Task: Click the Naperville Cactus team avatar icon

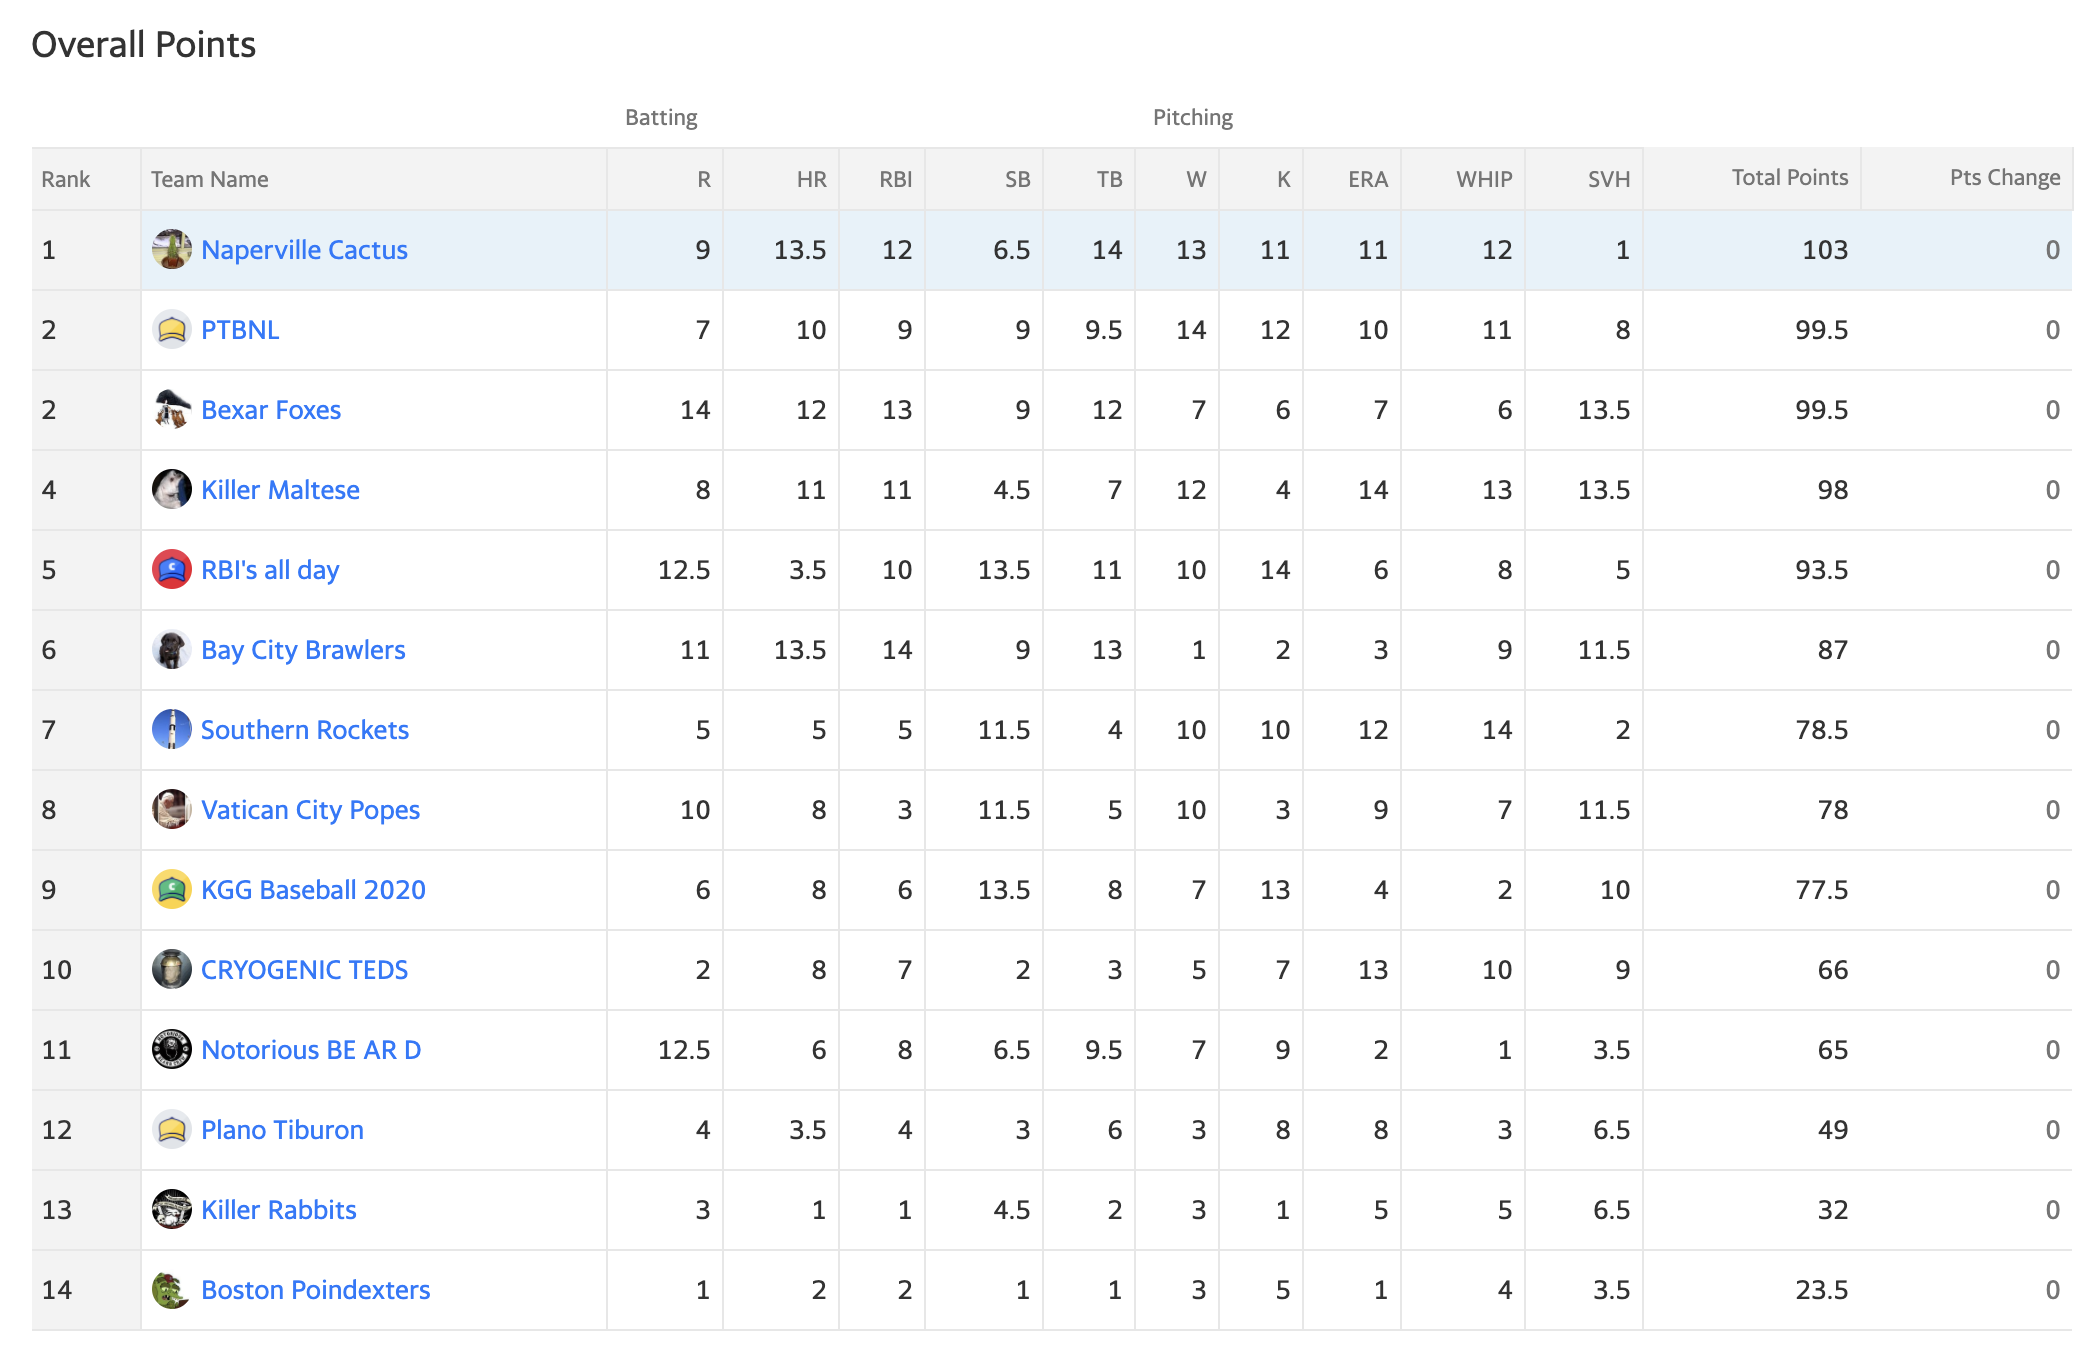Action: click(172, 249)
